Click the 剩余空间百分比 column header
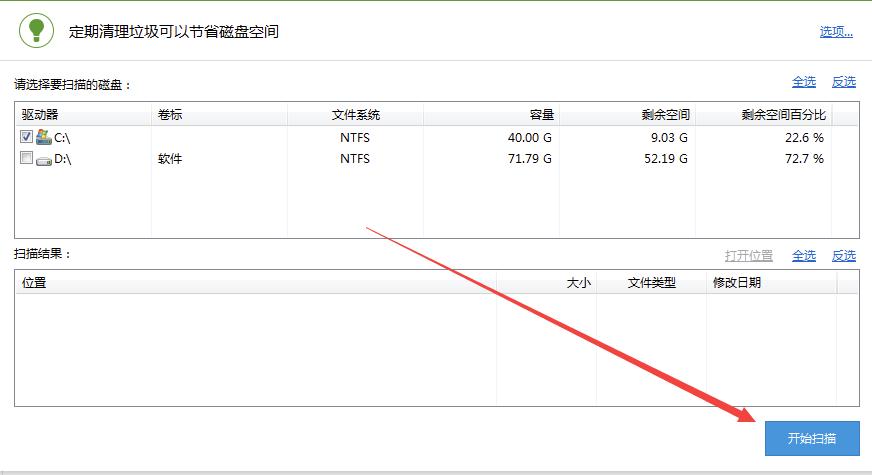This screenshot has width=872, height=475. click(x=764, y=115)
